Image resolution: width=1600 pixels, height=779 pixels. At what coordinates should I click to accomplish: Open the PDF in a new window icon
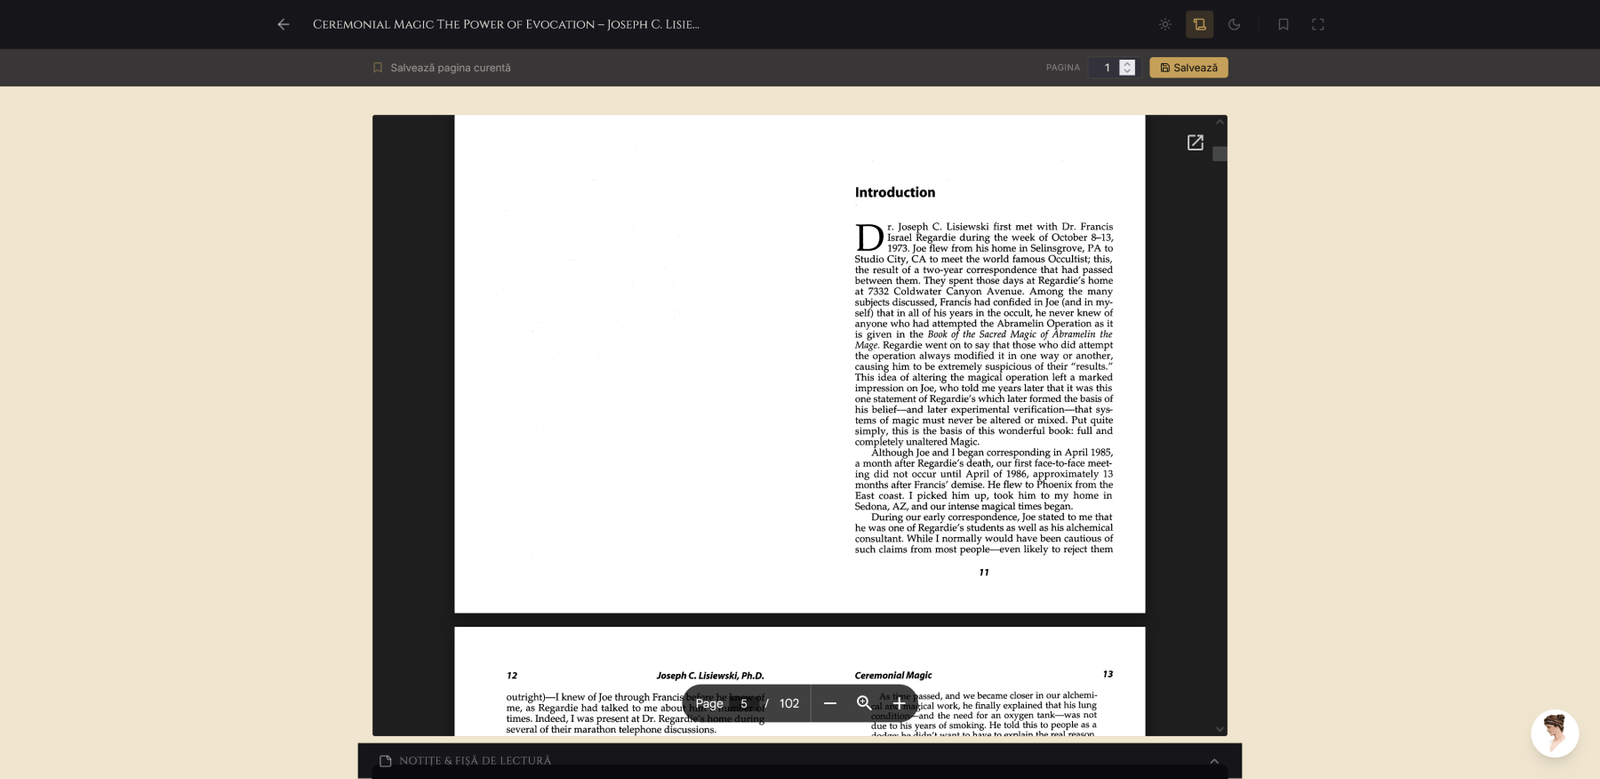[x=1195, y=143]
